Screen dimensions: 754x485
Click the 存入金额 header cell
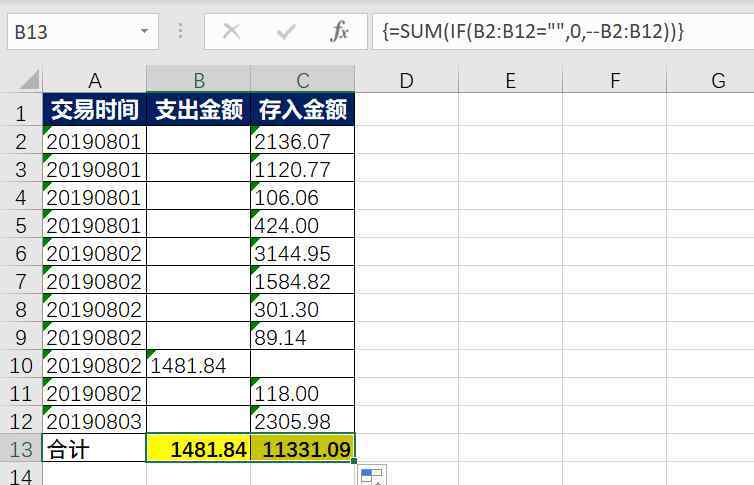pos(303,110)
